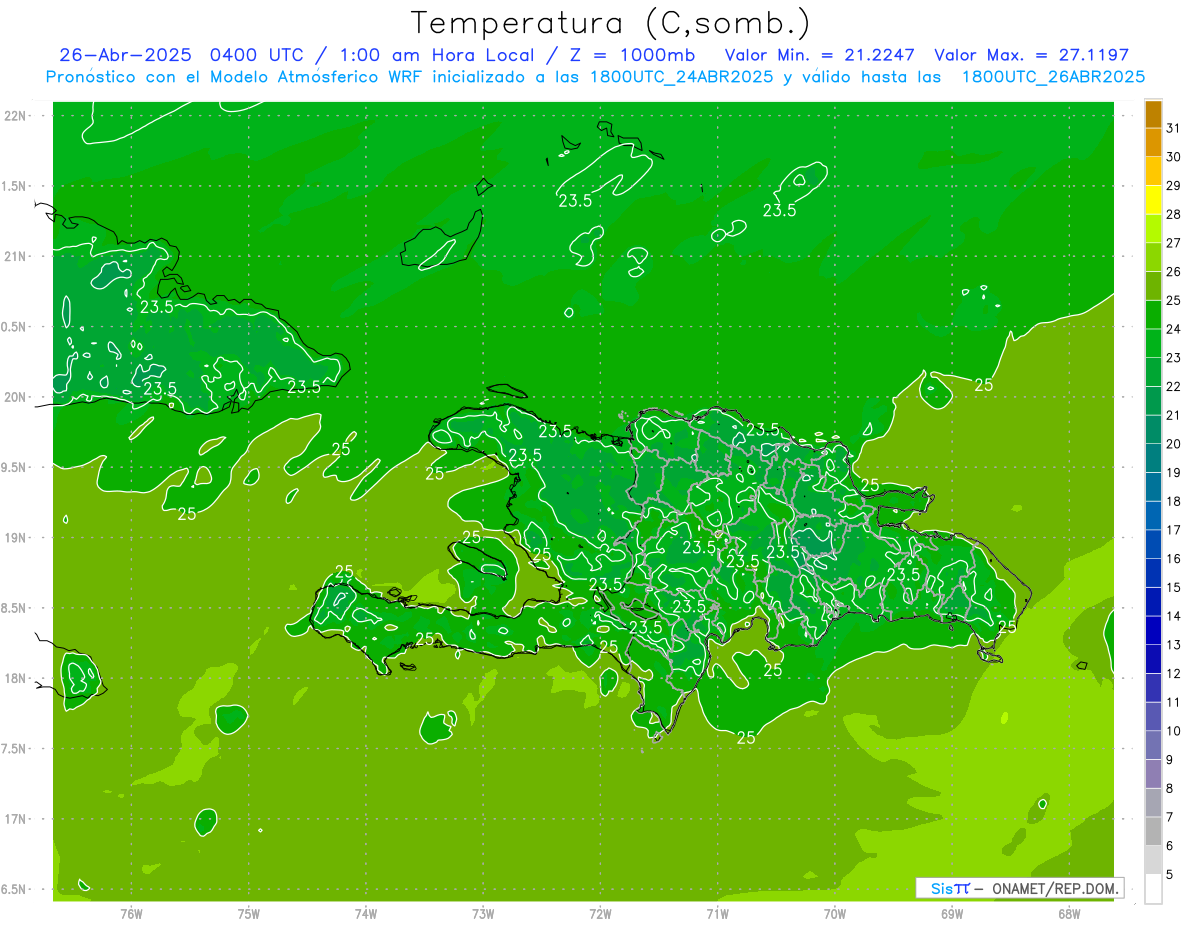The height and width of the screenshot is (927, 1200).
Task: Click the "69W" longitude label
Action: (952, 913)
